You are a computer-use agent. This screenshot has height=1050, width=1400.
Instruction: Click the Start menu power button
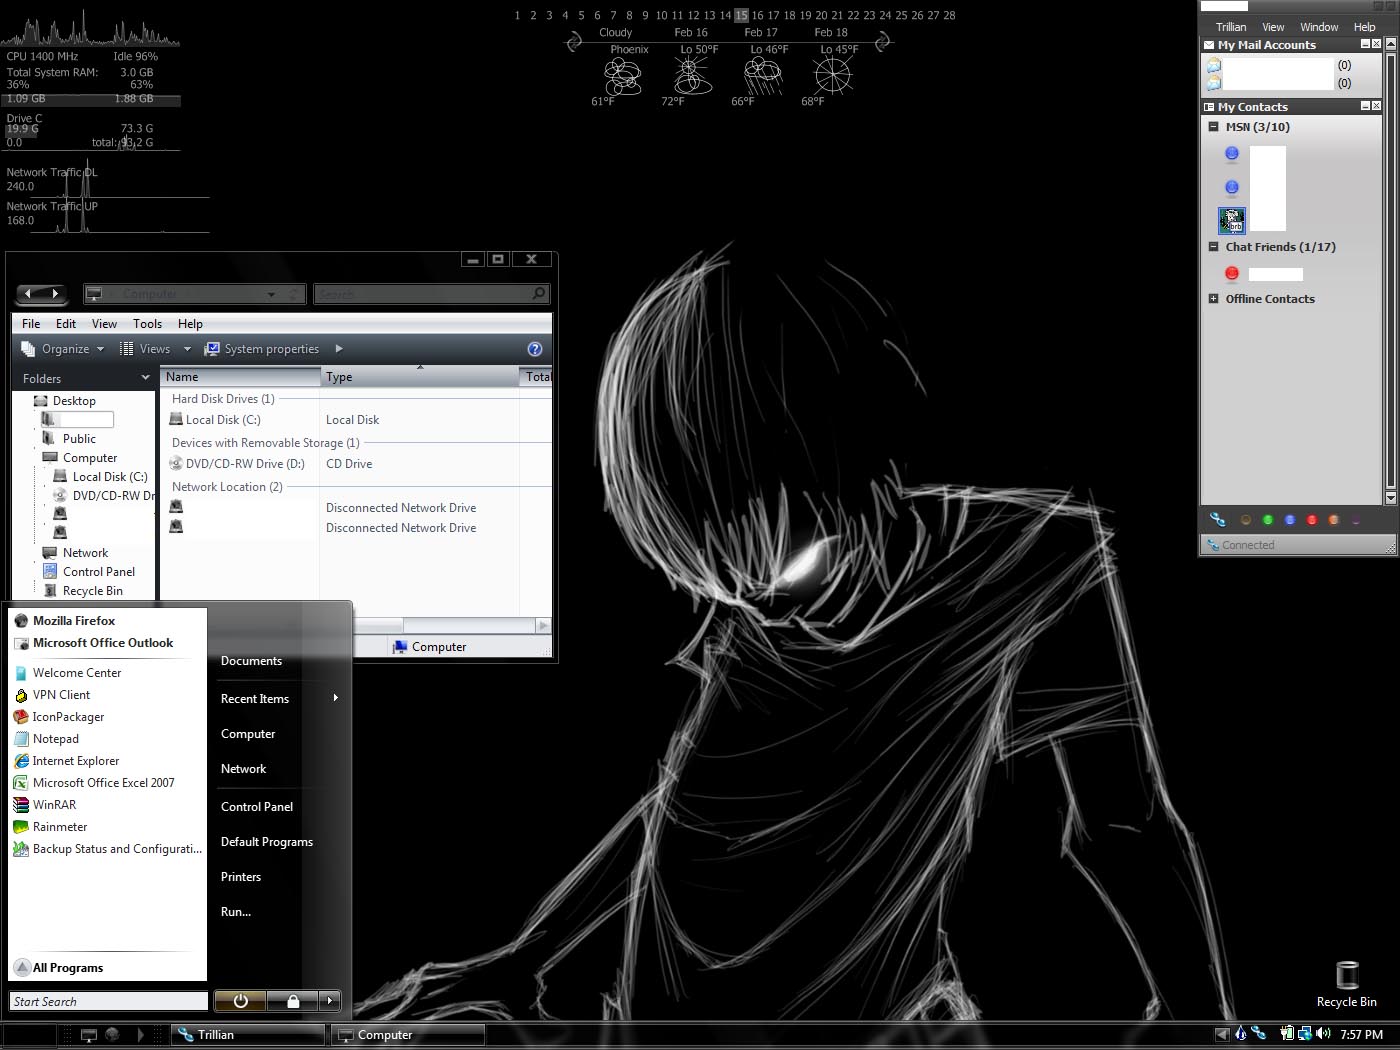[x=240, y=1000]
